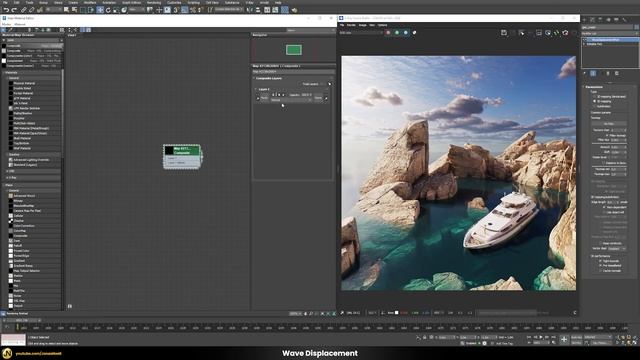Open Options menu in V-Ray frame buffer

[x=382, y=25]
